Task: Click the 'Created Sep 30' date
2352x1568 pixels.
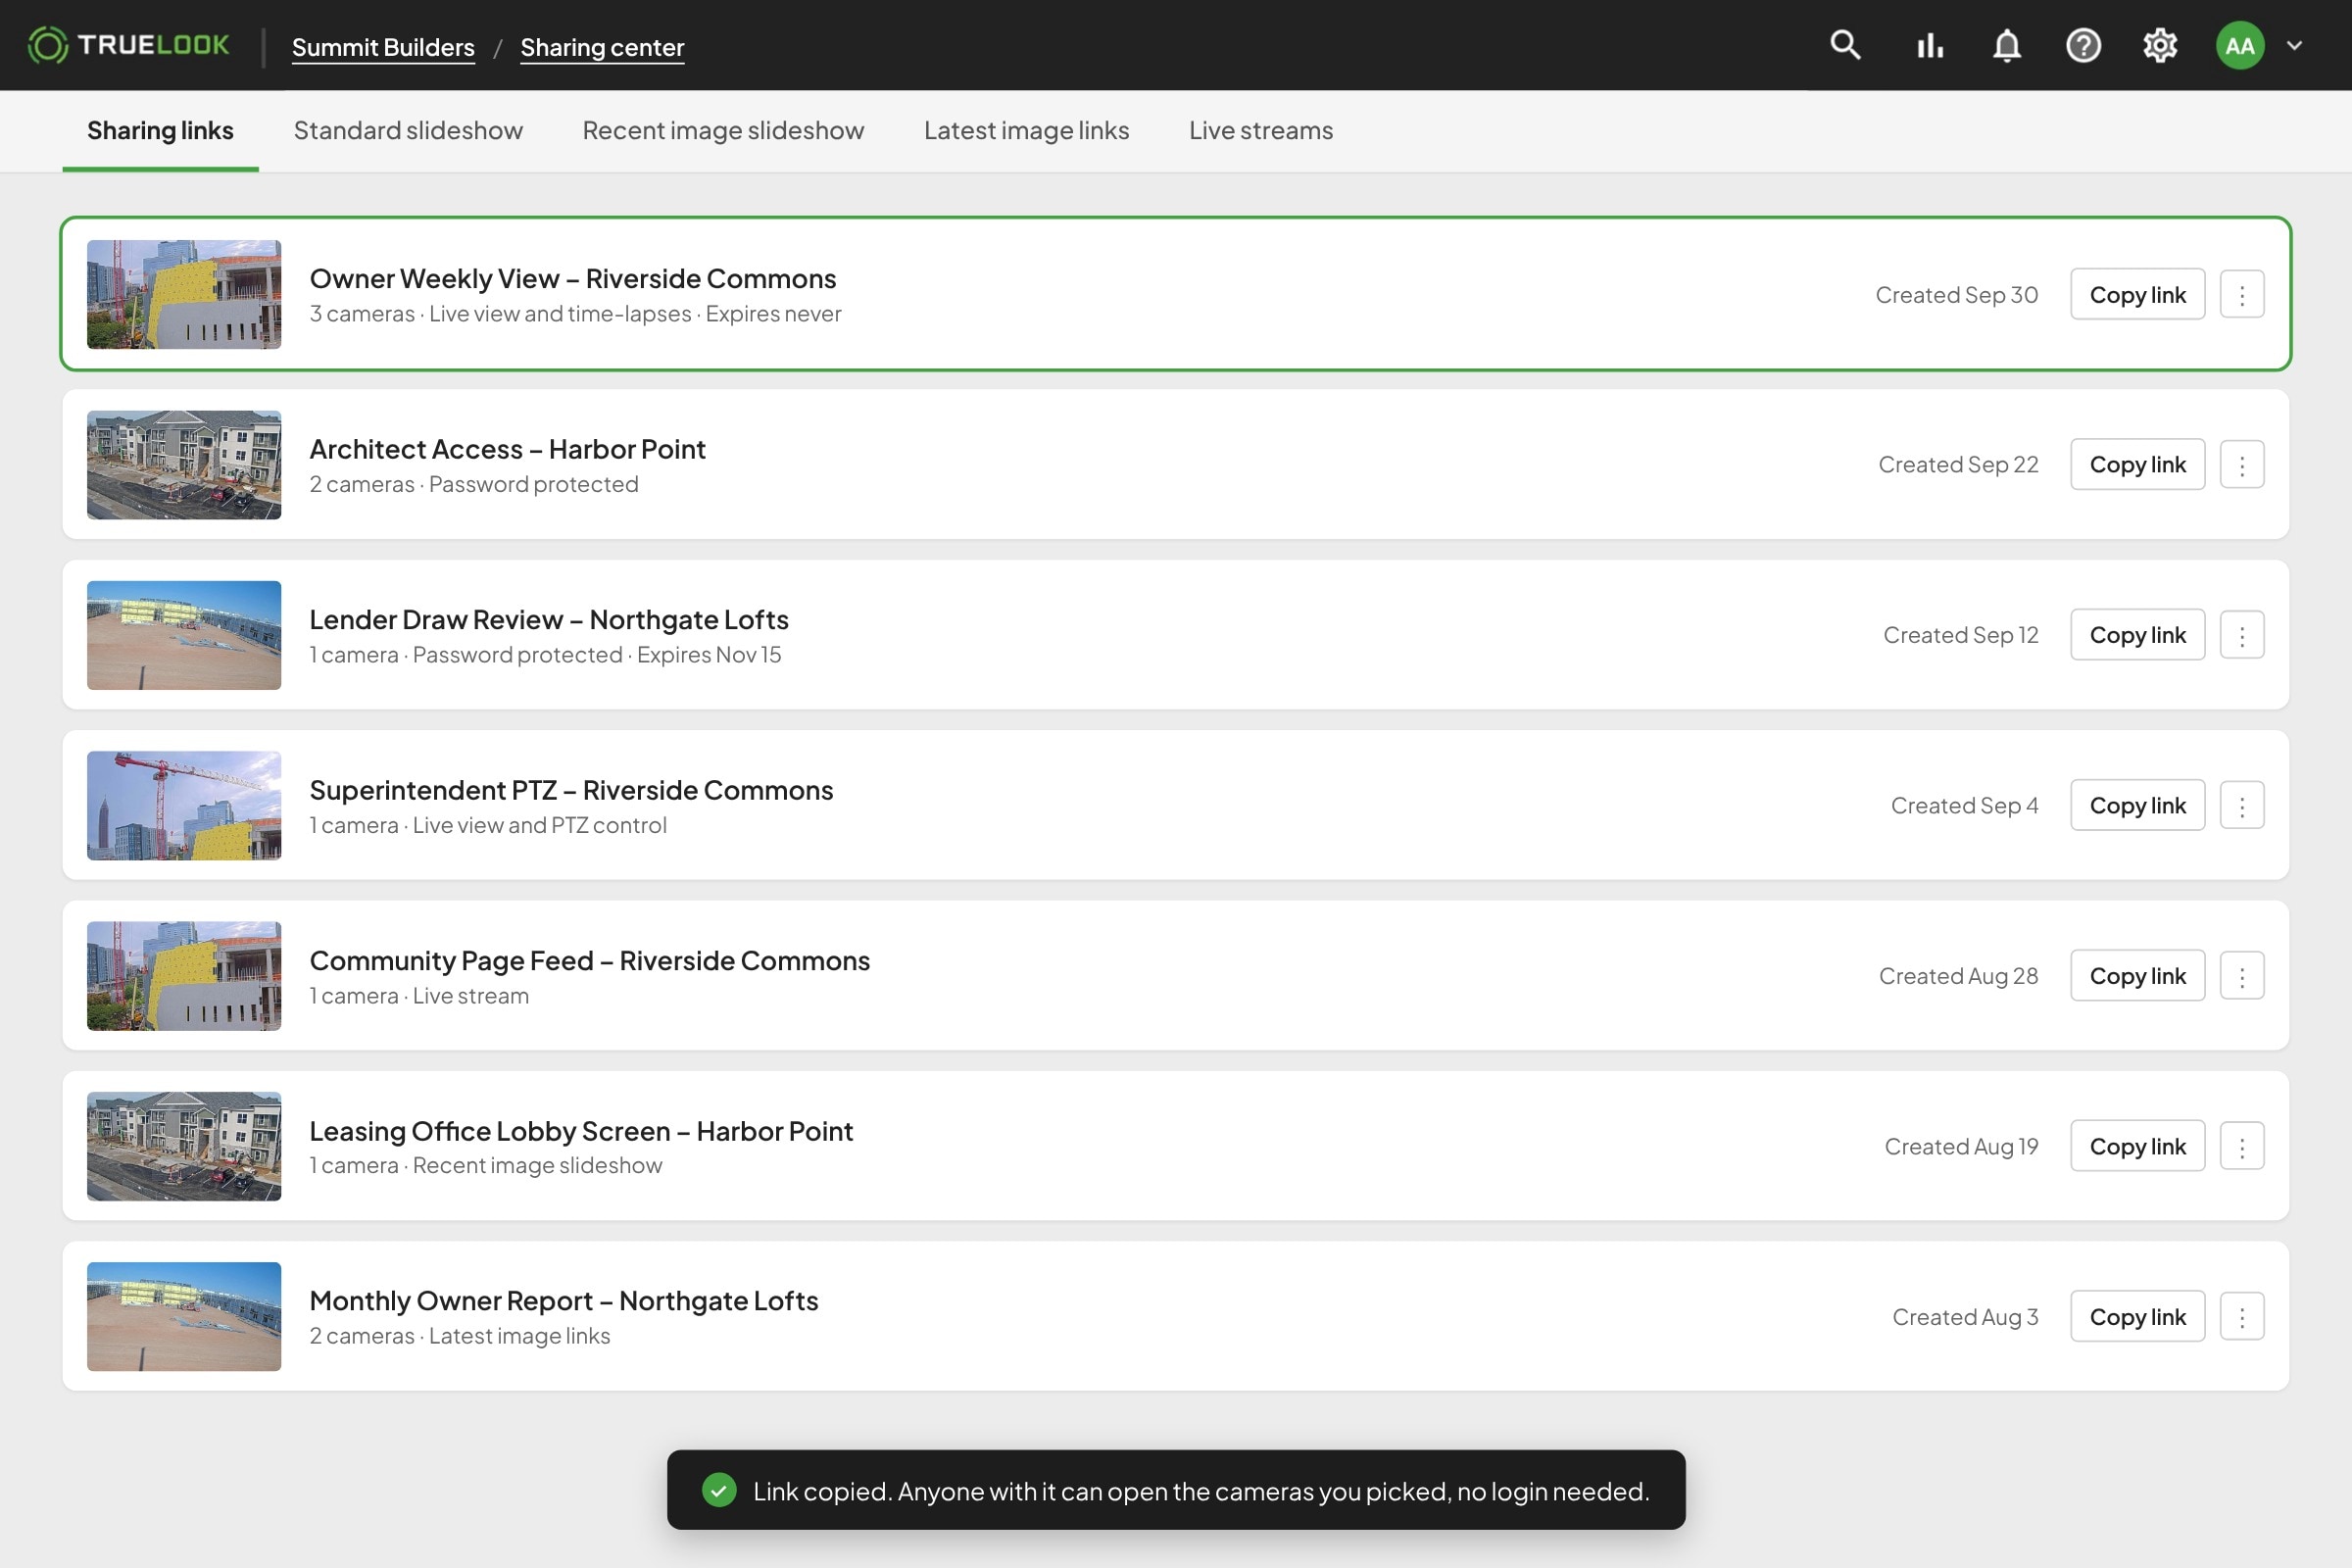Action: click(x=1956, y=295)
